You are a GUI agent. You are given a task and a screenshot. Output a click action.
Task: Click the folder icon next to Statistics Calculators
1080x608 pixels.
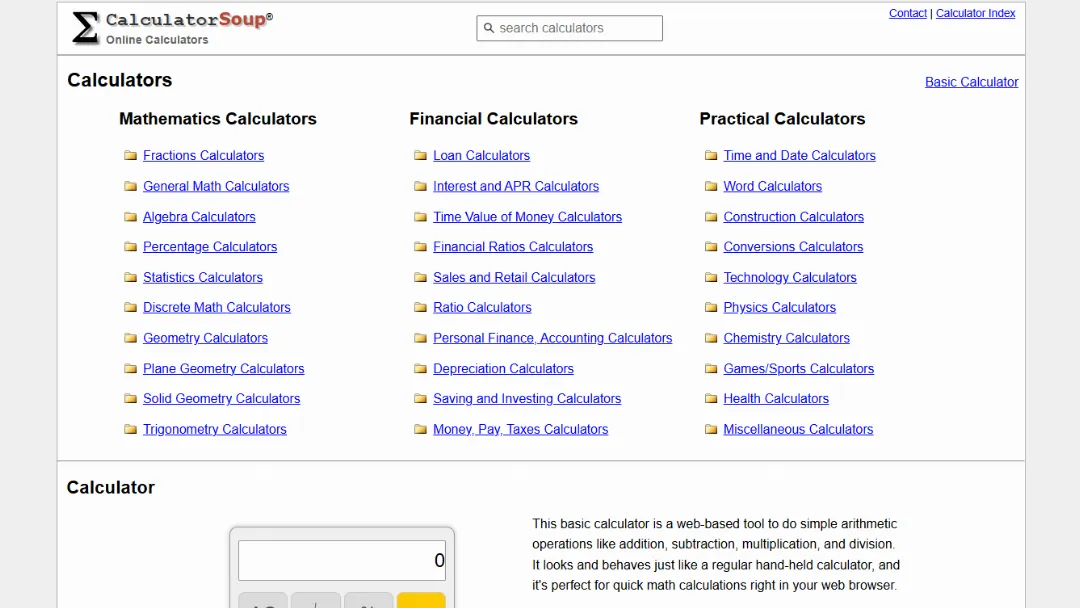click(x=130, y=277)
